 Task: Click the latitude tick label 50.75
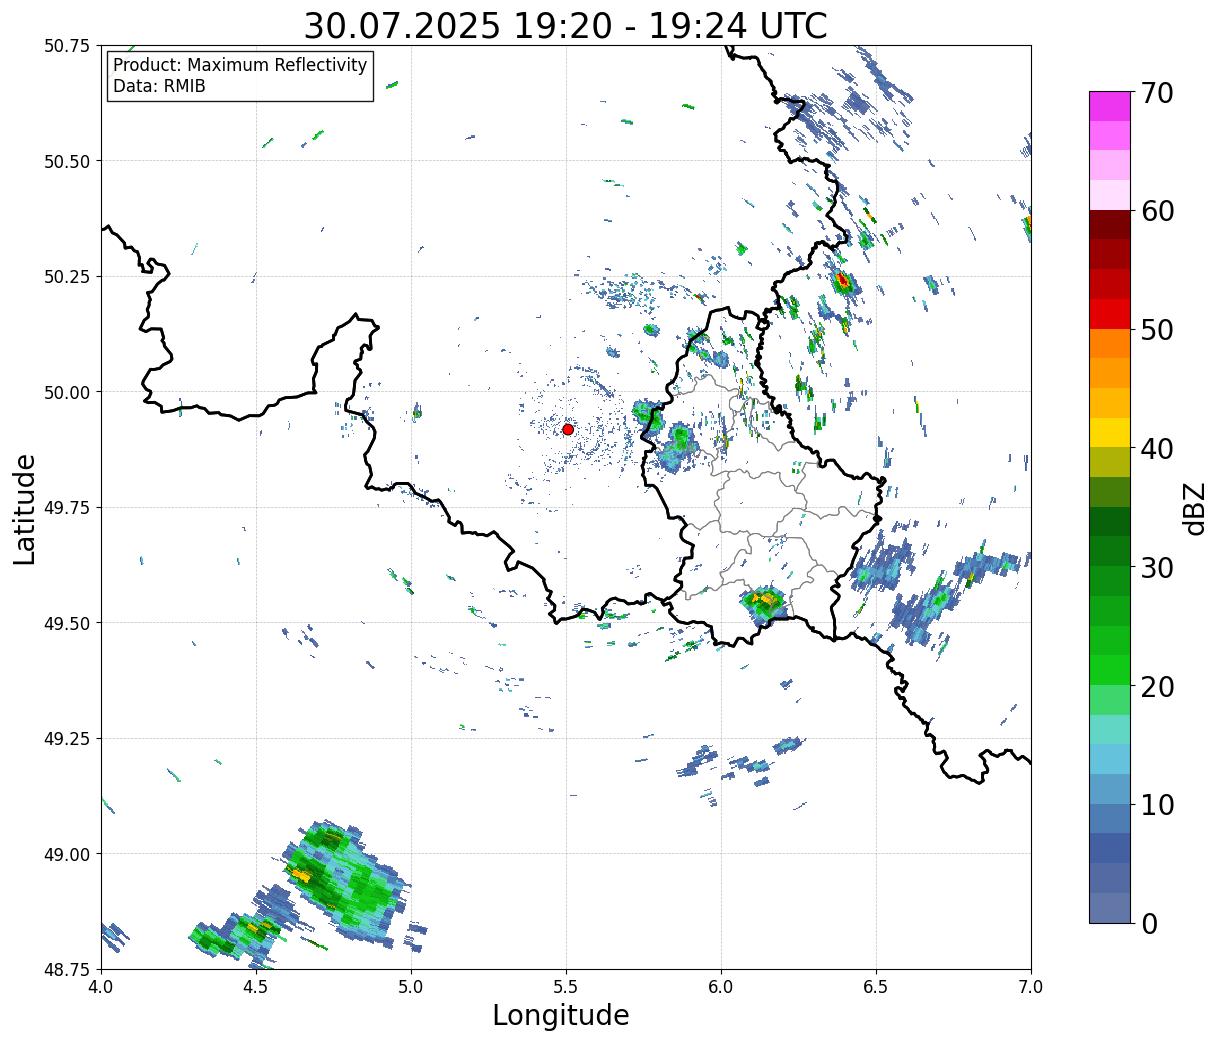[67, 46]
